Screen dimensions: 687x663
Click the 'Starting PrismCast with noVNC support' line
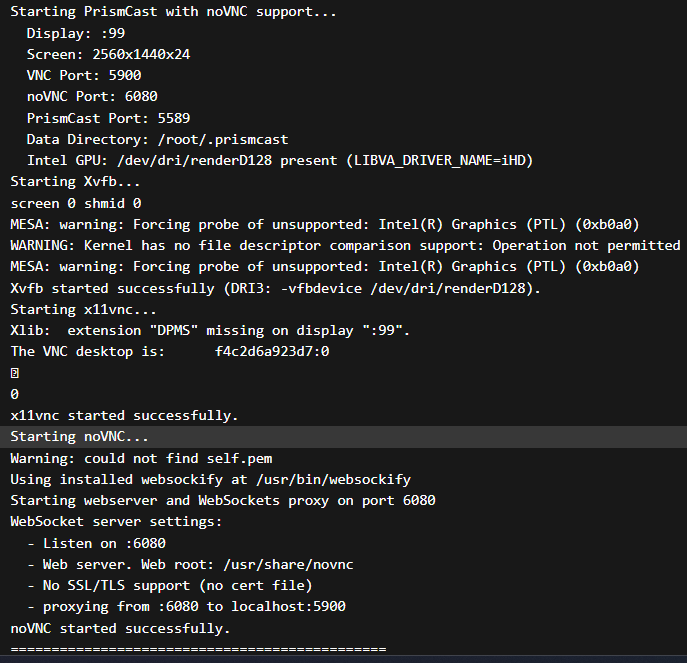point(173,12)
